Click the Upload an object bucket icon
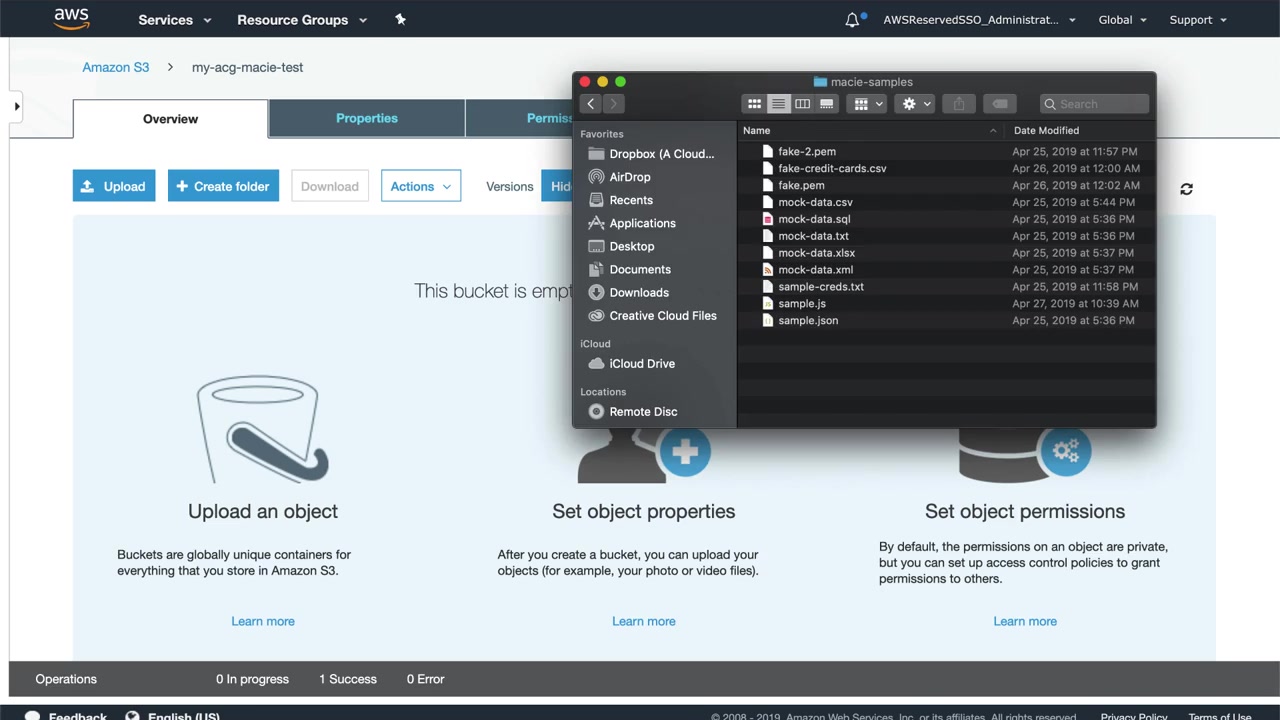The image size is (1280, 720). tap(262, 430)
